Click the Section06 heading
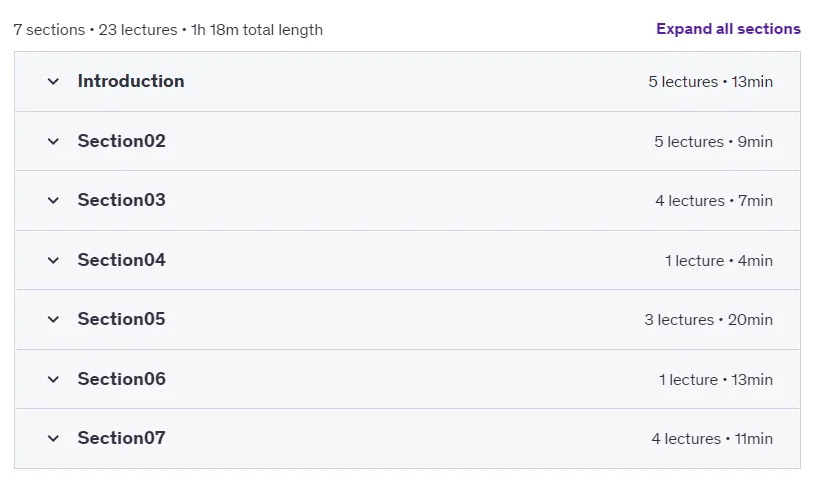The width and height of the screenshot is (817, 488). [121, 379]
